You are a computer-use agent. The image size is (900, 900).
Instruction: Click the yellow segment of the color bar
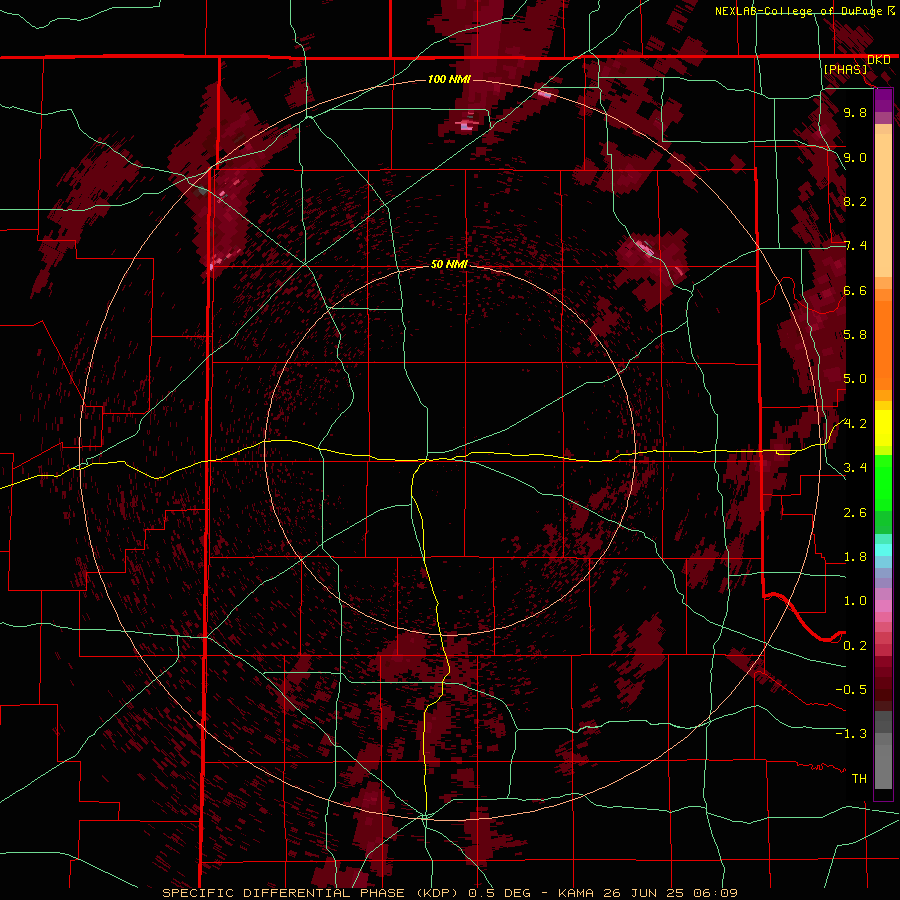tap(883, 428)
